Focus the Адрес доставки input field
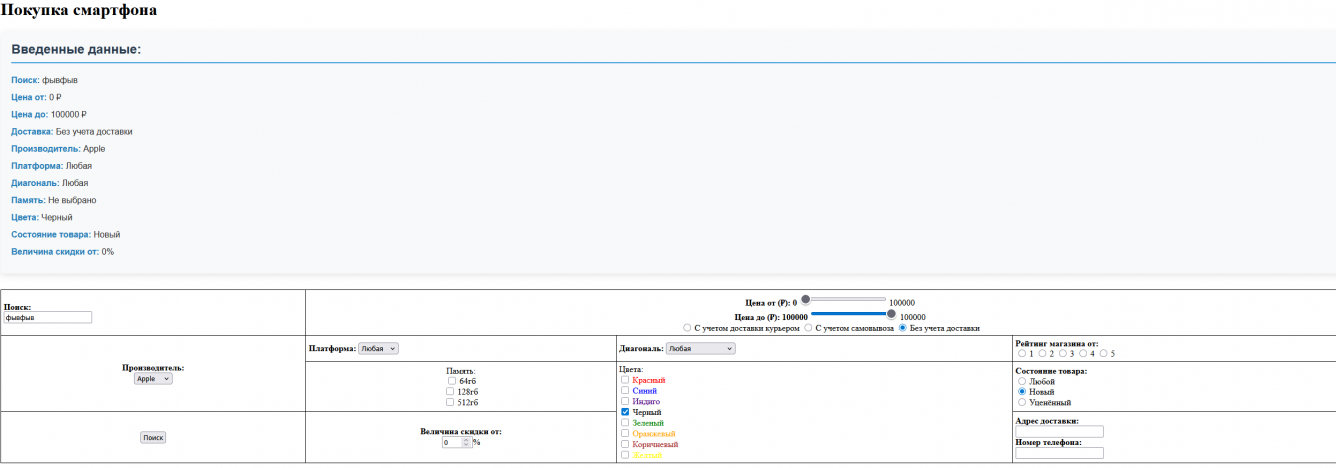 pos(1059,432)
